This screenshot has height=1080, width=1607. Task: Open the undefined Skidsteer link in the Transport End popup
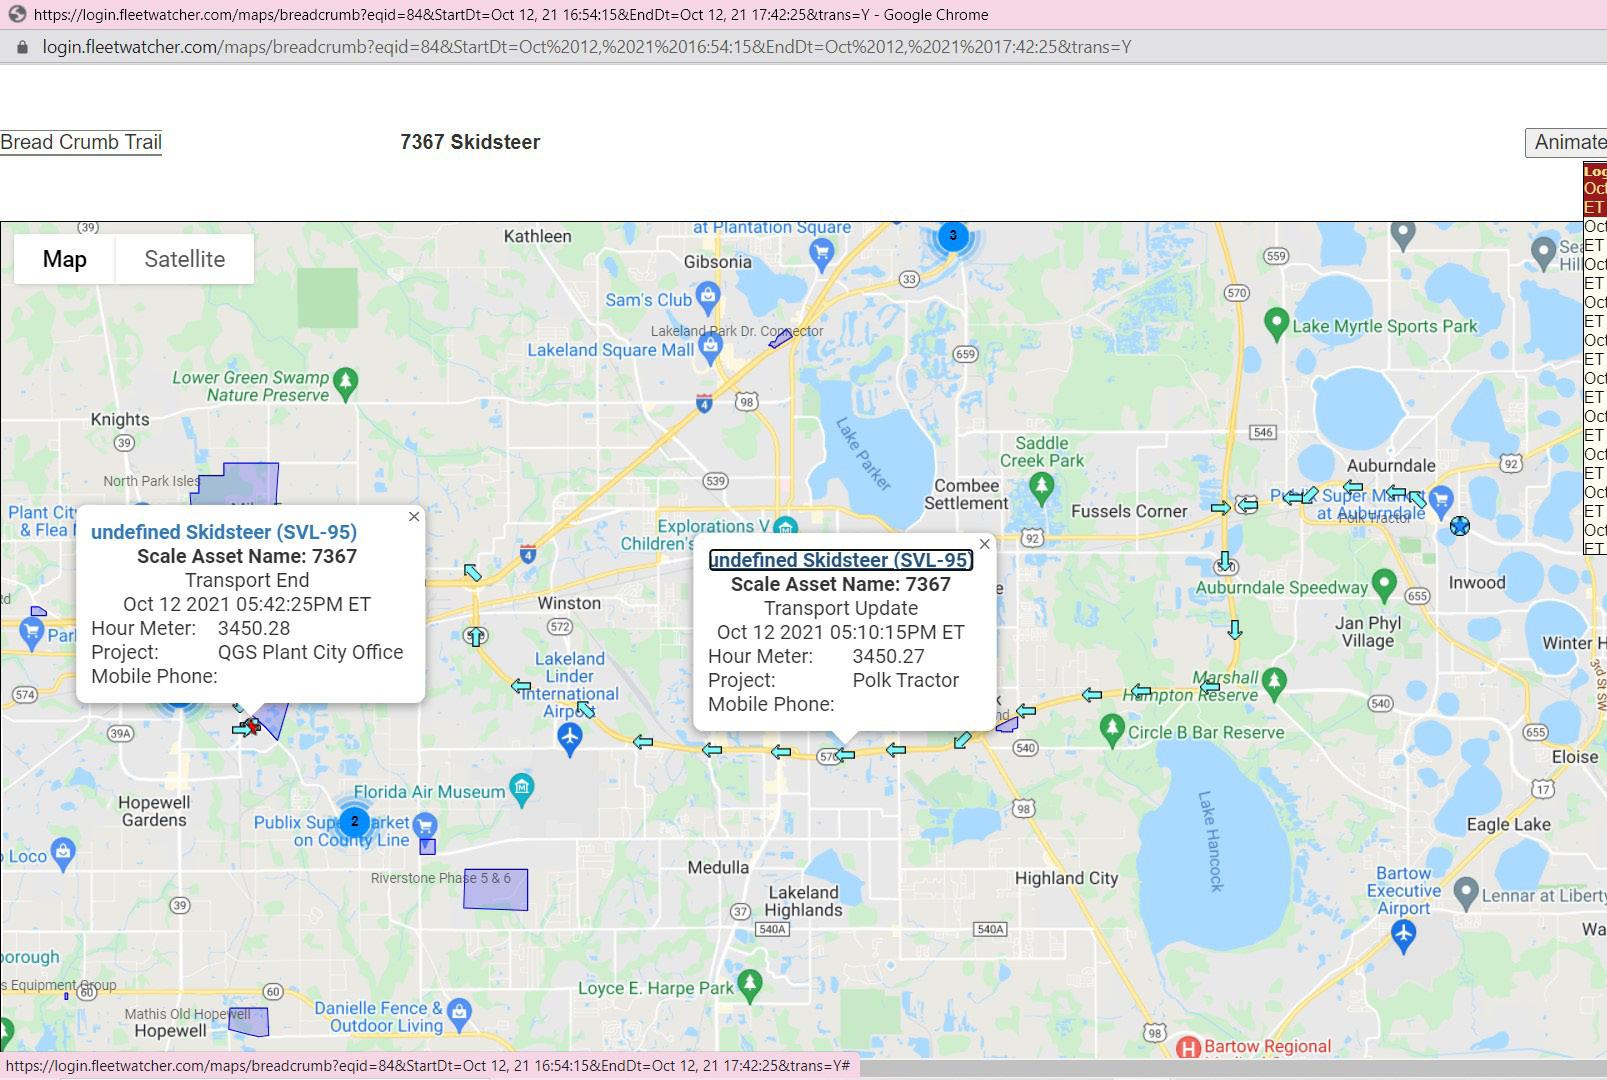click(224, 532)
